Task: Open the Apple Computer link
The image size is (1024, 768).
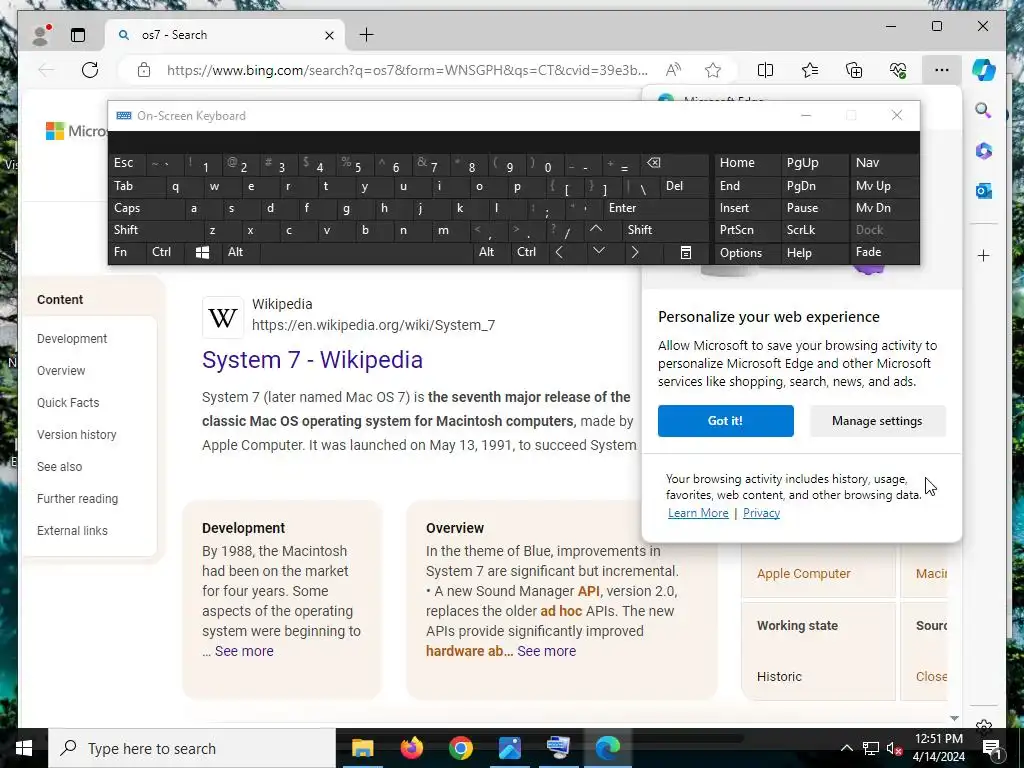Action: 803,574
